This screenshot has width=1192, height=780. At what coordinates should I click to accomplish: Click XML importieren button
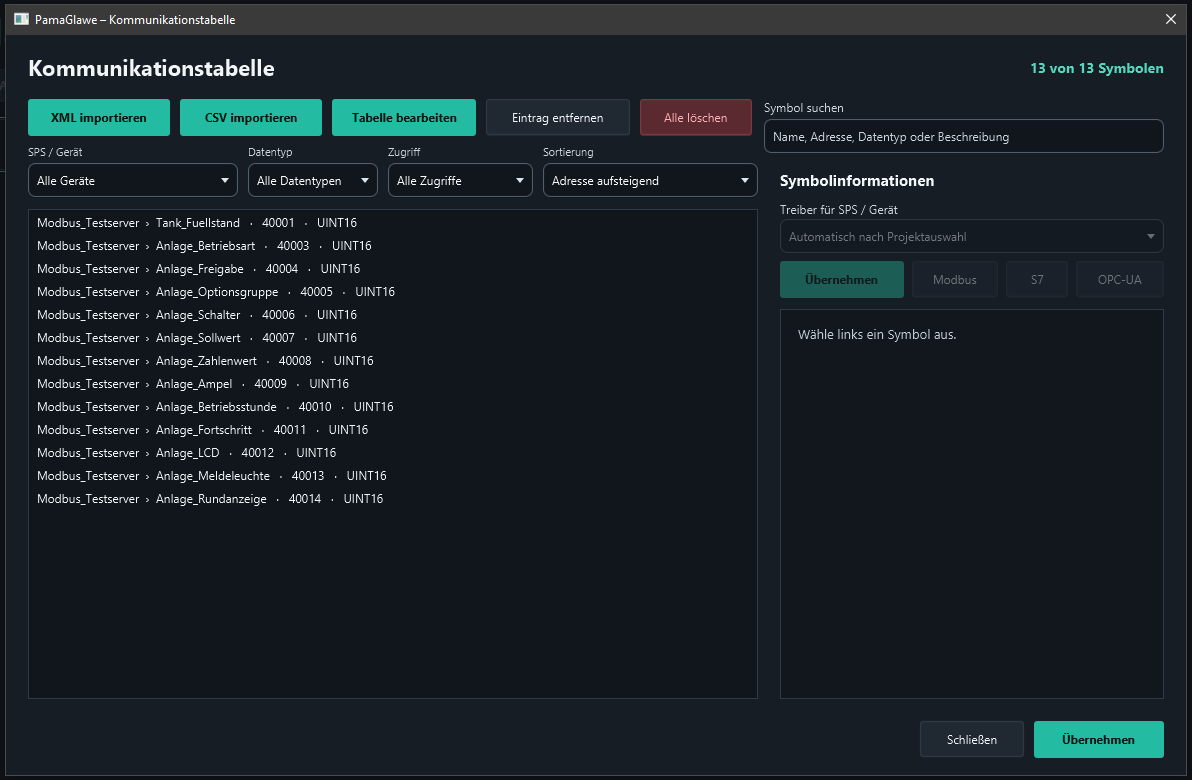[99, 118]
